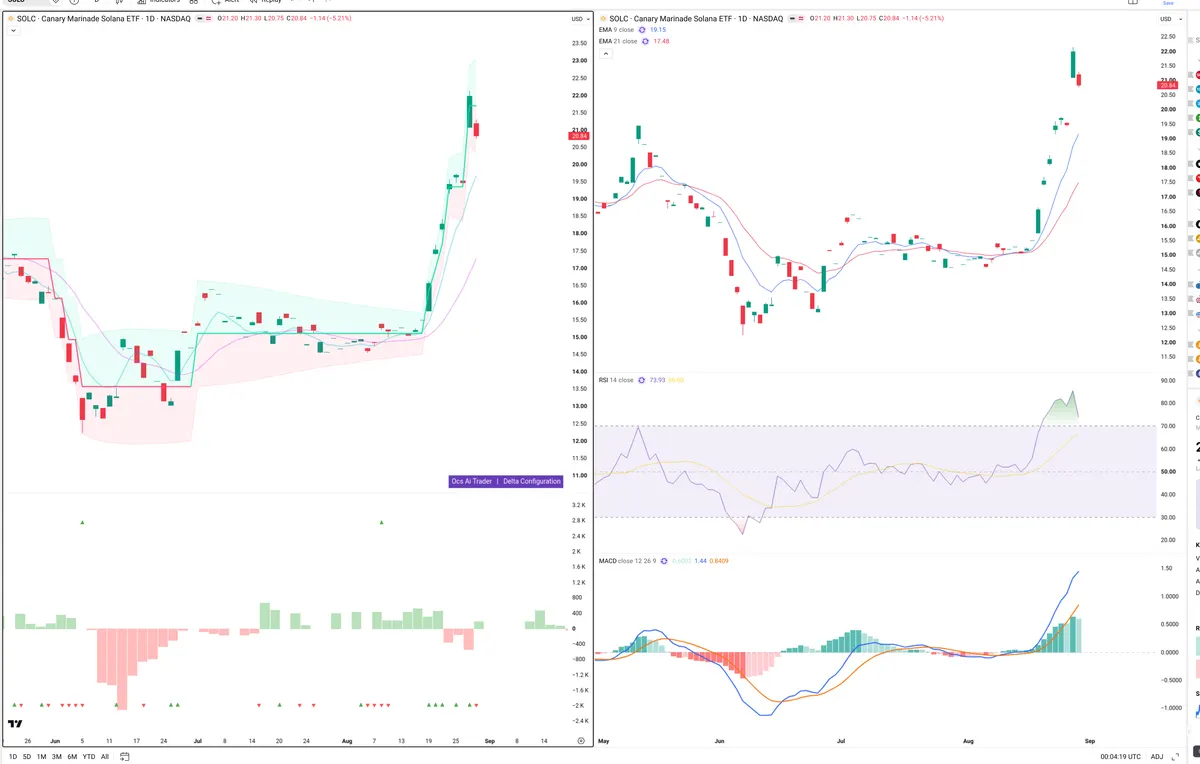Click the Jun label on right time axis

coord(721,742)
